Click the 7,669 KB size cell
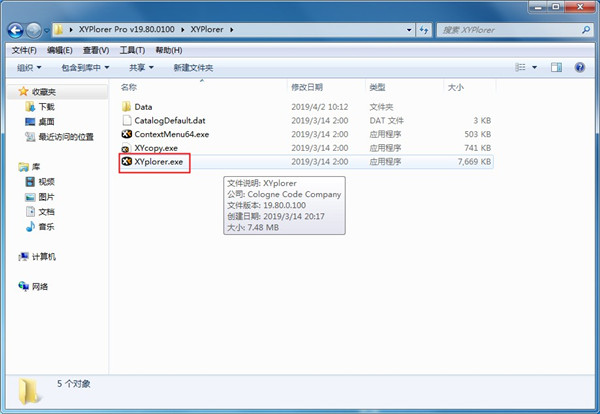Viewport: 600px width, 414px height. coord(474,161)
